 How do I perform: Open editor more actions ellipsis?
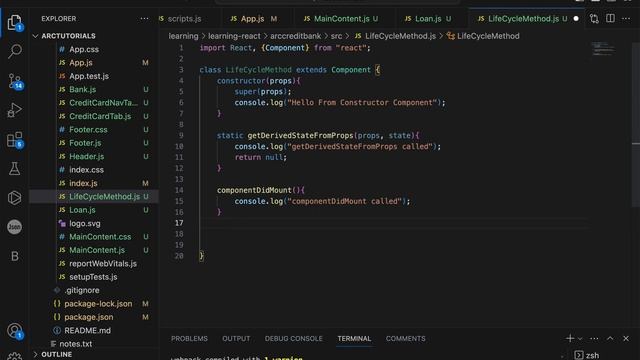(626, 19)
